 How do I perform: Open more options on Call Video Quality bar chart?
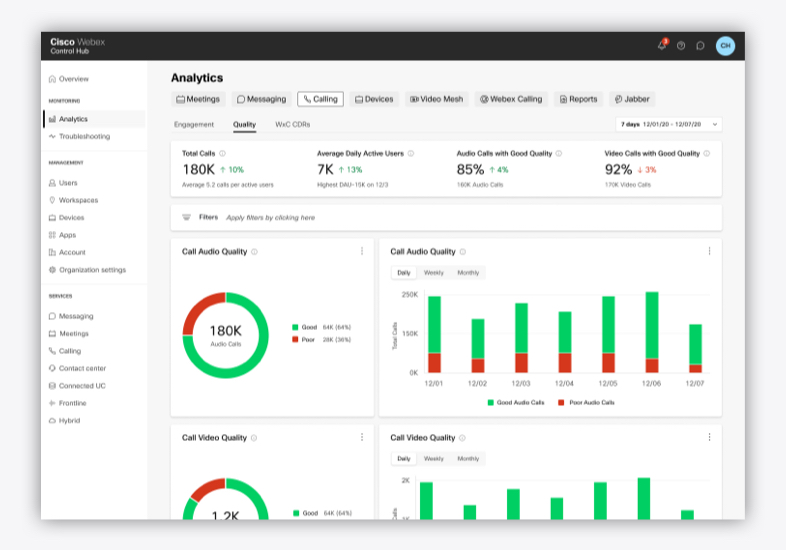(709, 437)
